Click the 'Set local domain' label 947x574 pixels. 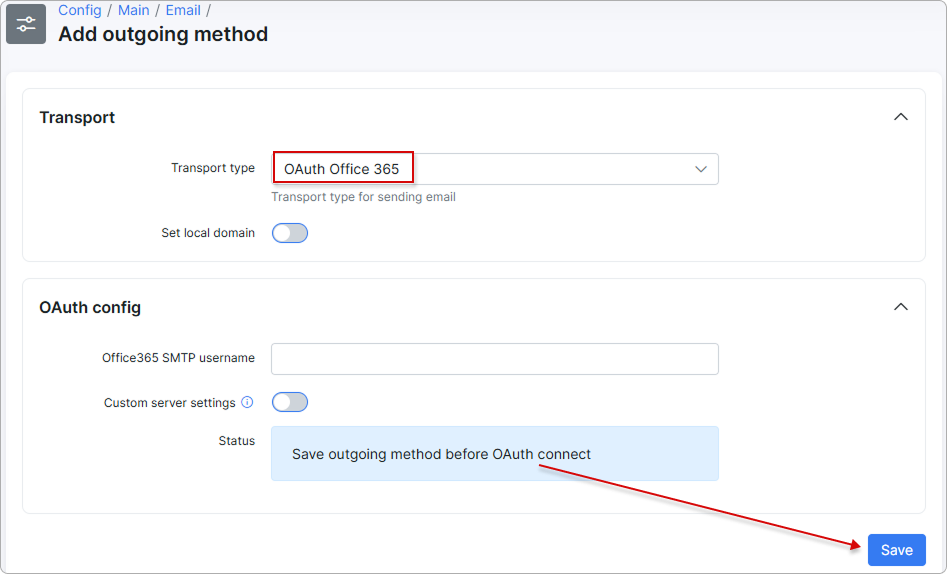[208, 233]
